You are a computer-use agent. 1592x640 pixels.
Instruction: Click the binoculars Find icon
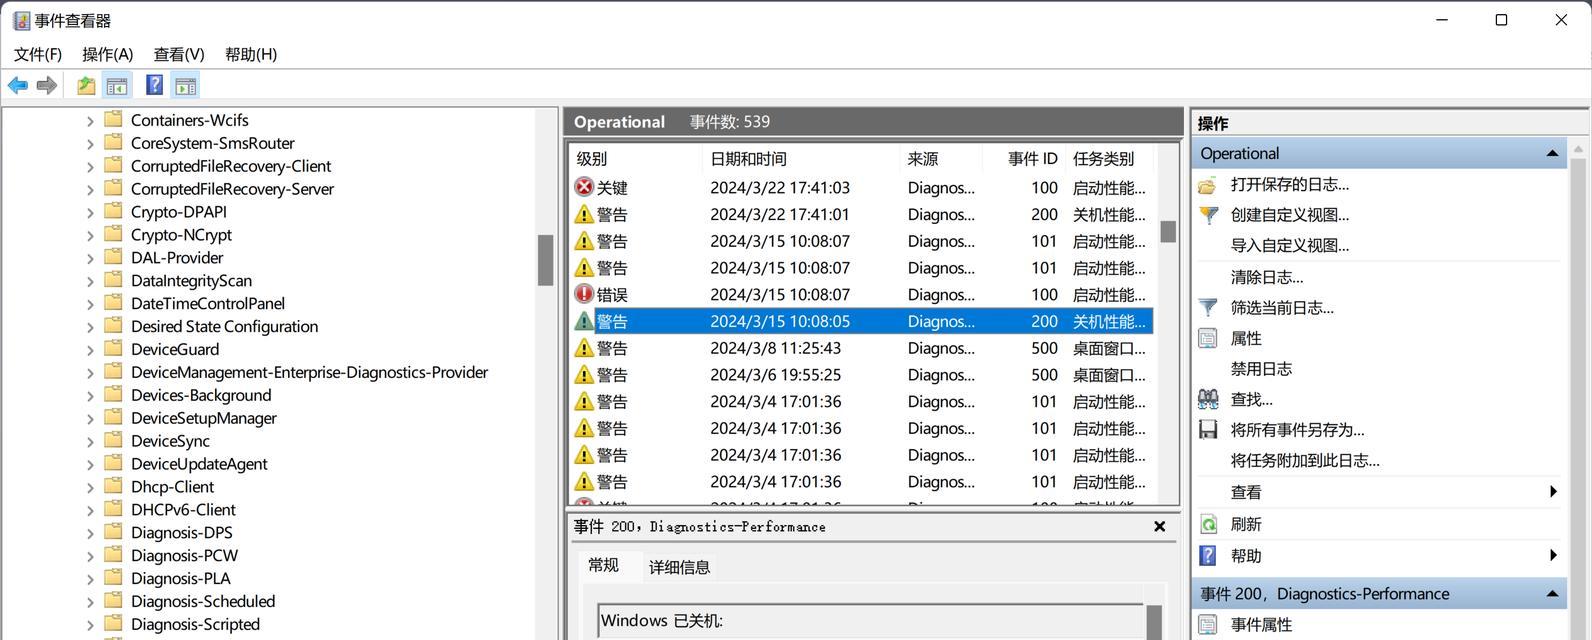coord(1208,399)
